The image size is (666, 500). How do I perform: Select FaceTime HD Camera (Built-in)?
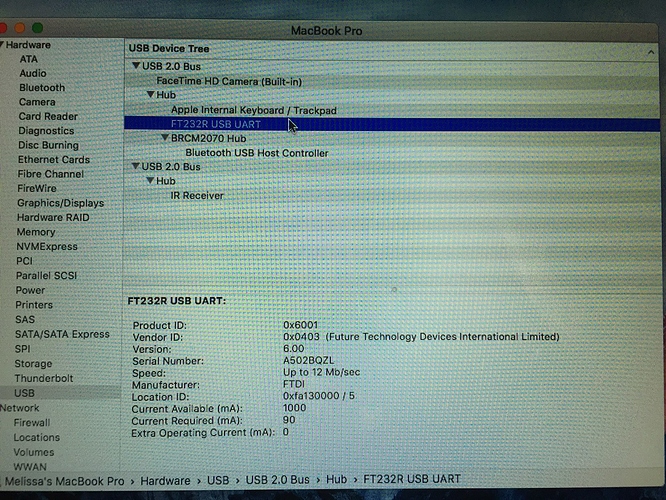pyautogui.click(x=229, y=81)
